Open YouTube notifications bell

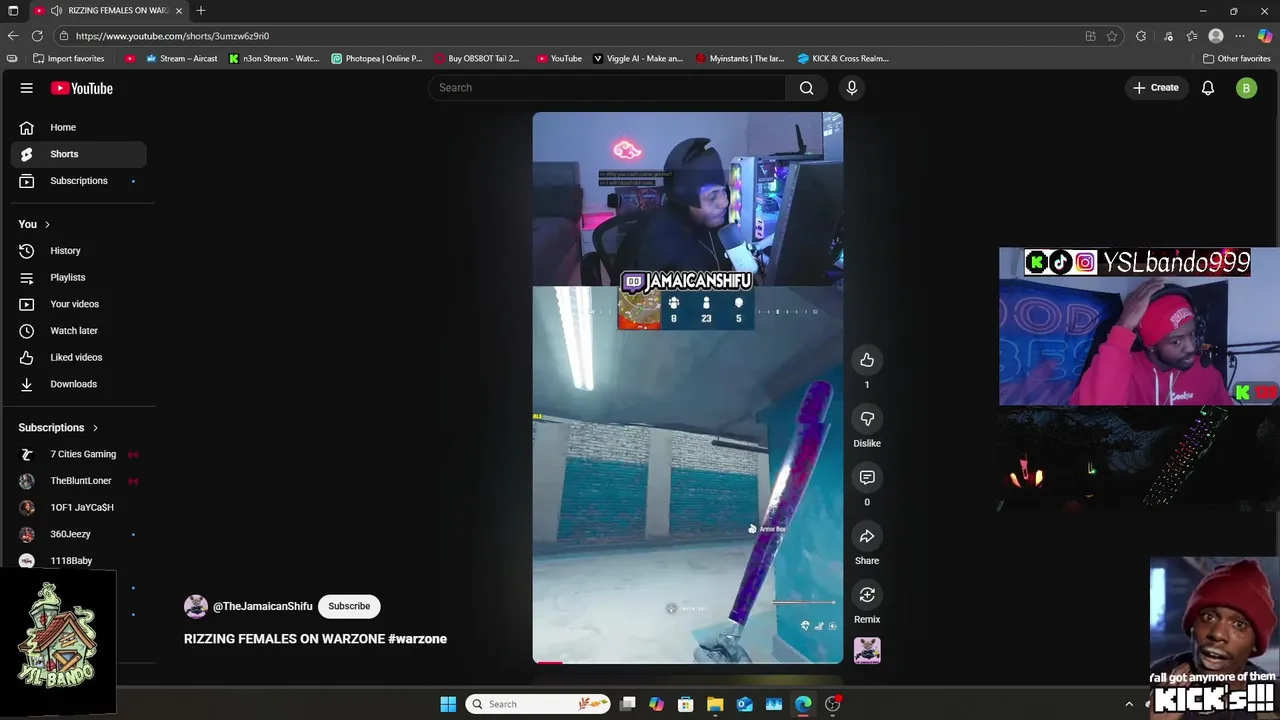point(1208,88)
